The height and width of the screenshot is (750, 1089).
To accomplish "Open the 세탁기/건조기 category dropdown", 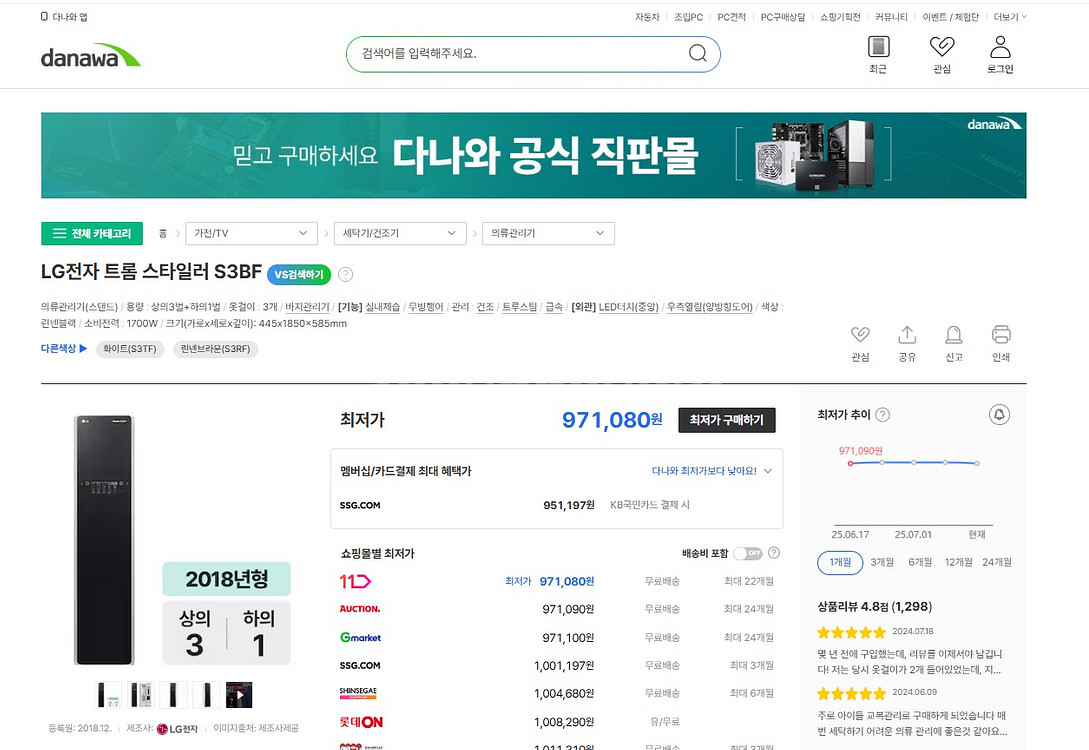I will (x=399, y=233).
